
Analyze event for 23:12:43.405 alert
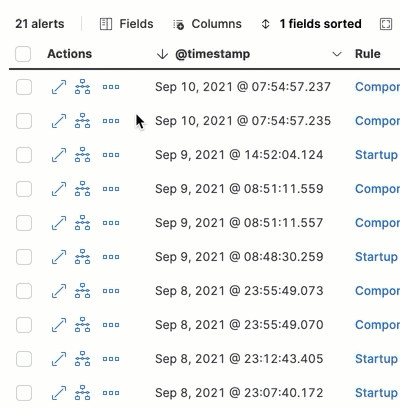pos(82,359)
